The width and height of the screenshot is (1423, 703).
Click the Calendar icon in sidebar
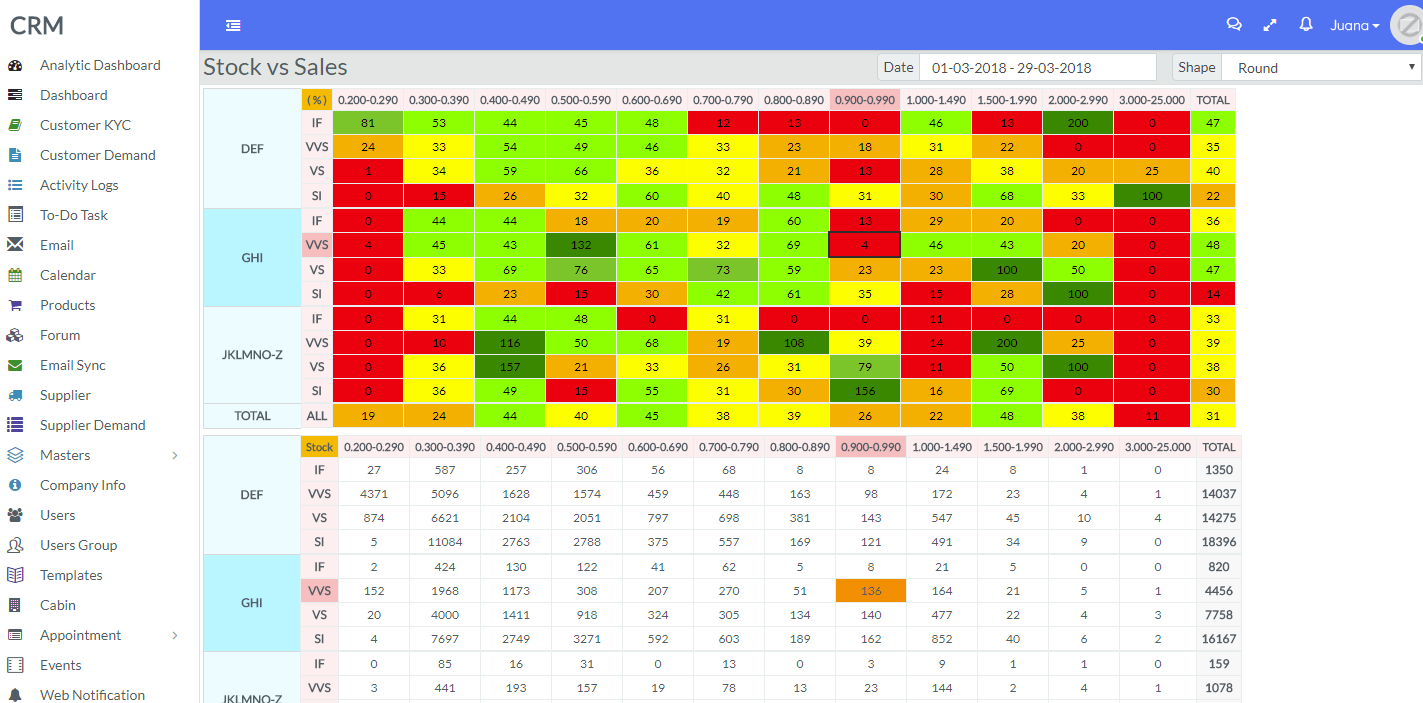15,275
